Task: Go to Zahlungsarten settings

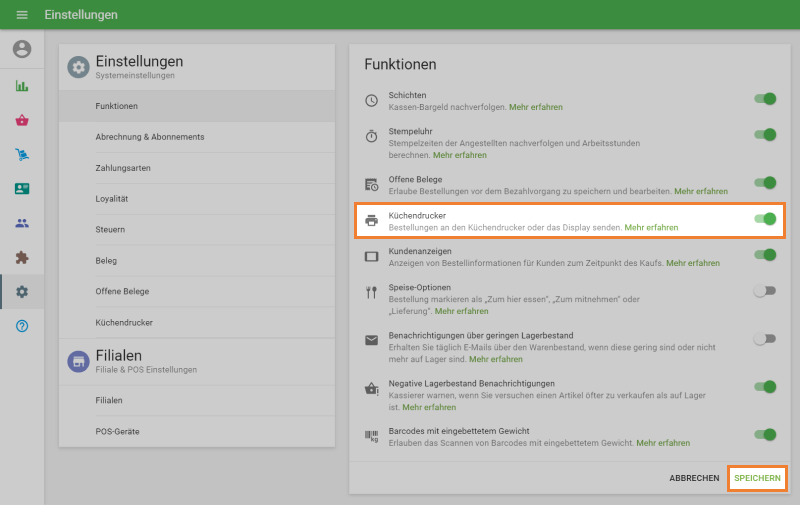Action: (x=123, y=168)
